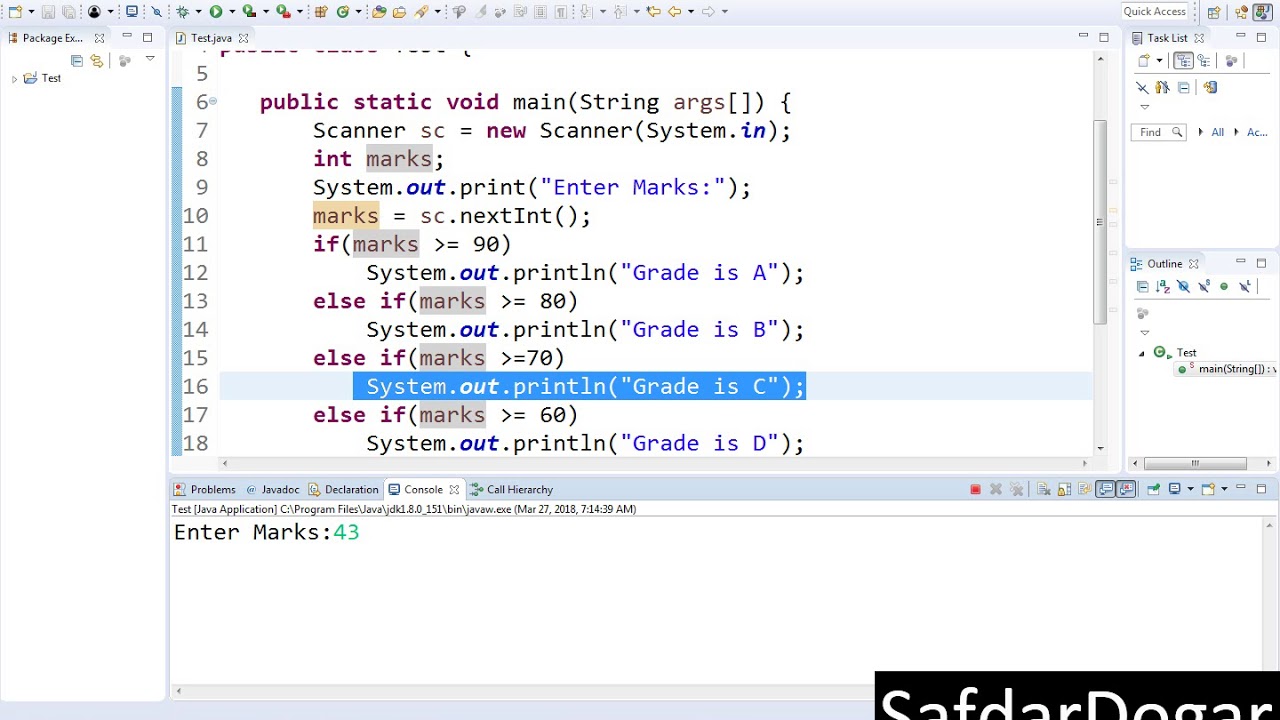Image resolution: width=1280 pixels, height=720 pixels.
Task: Switch to the Declaration tab
Action: coord(344,489)
